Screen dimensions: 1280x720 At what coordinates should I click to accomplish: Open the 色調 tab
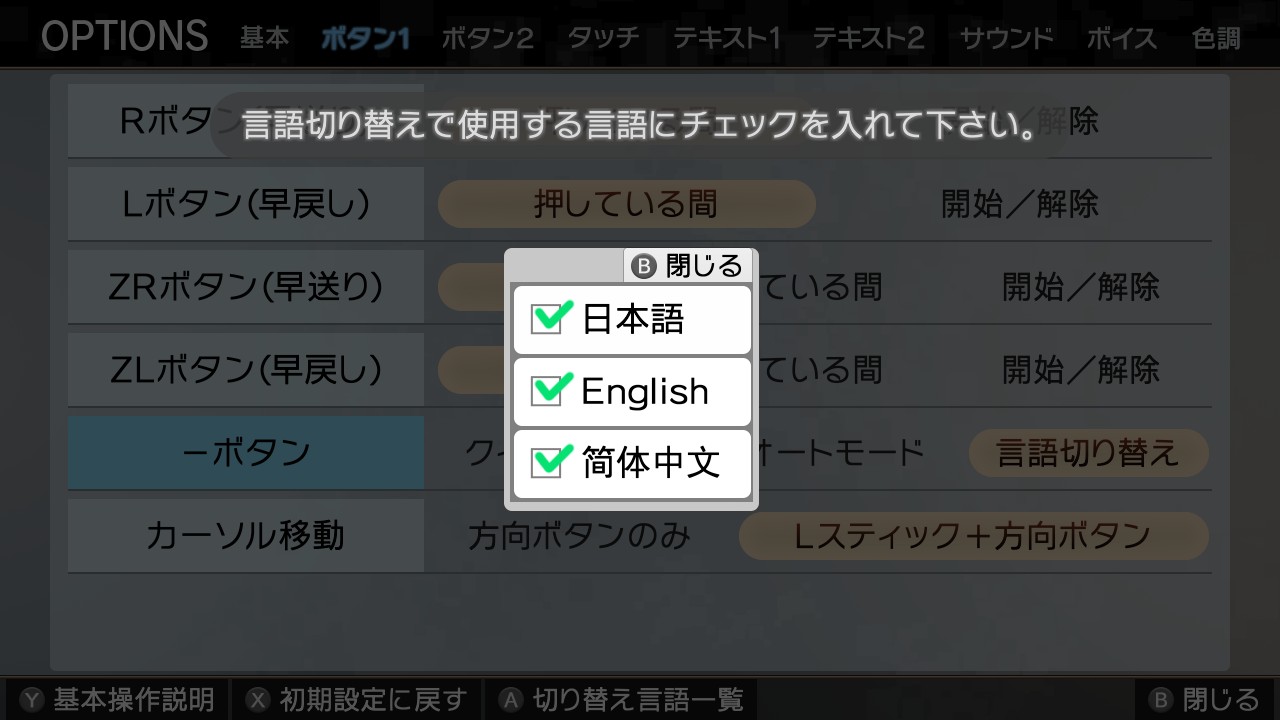[x=1216, y=38]
